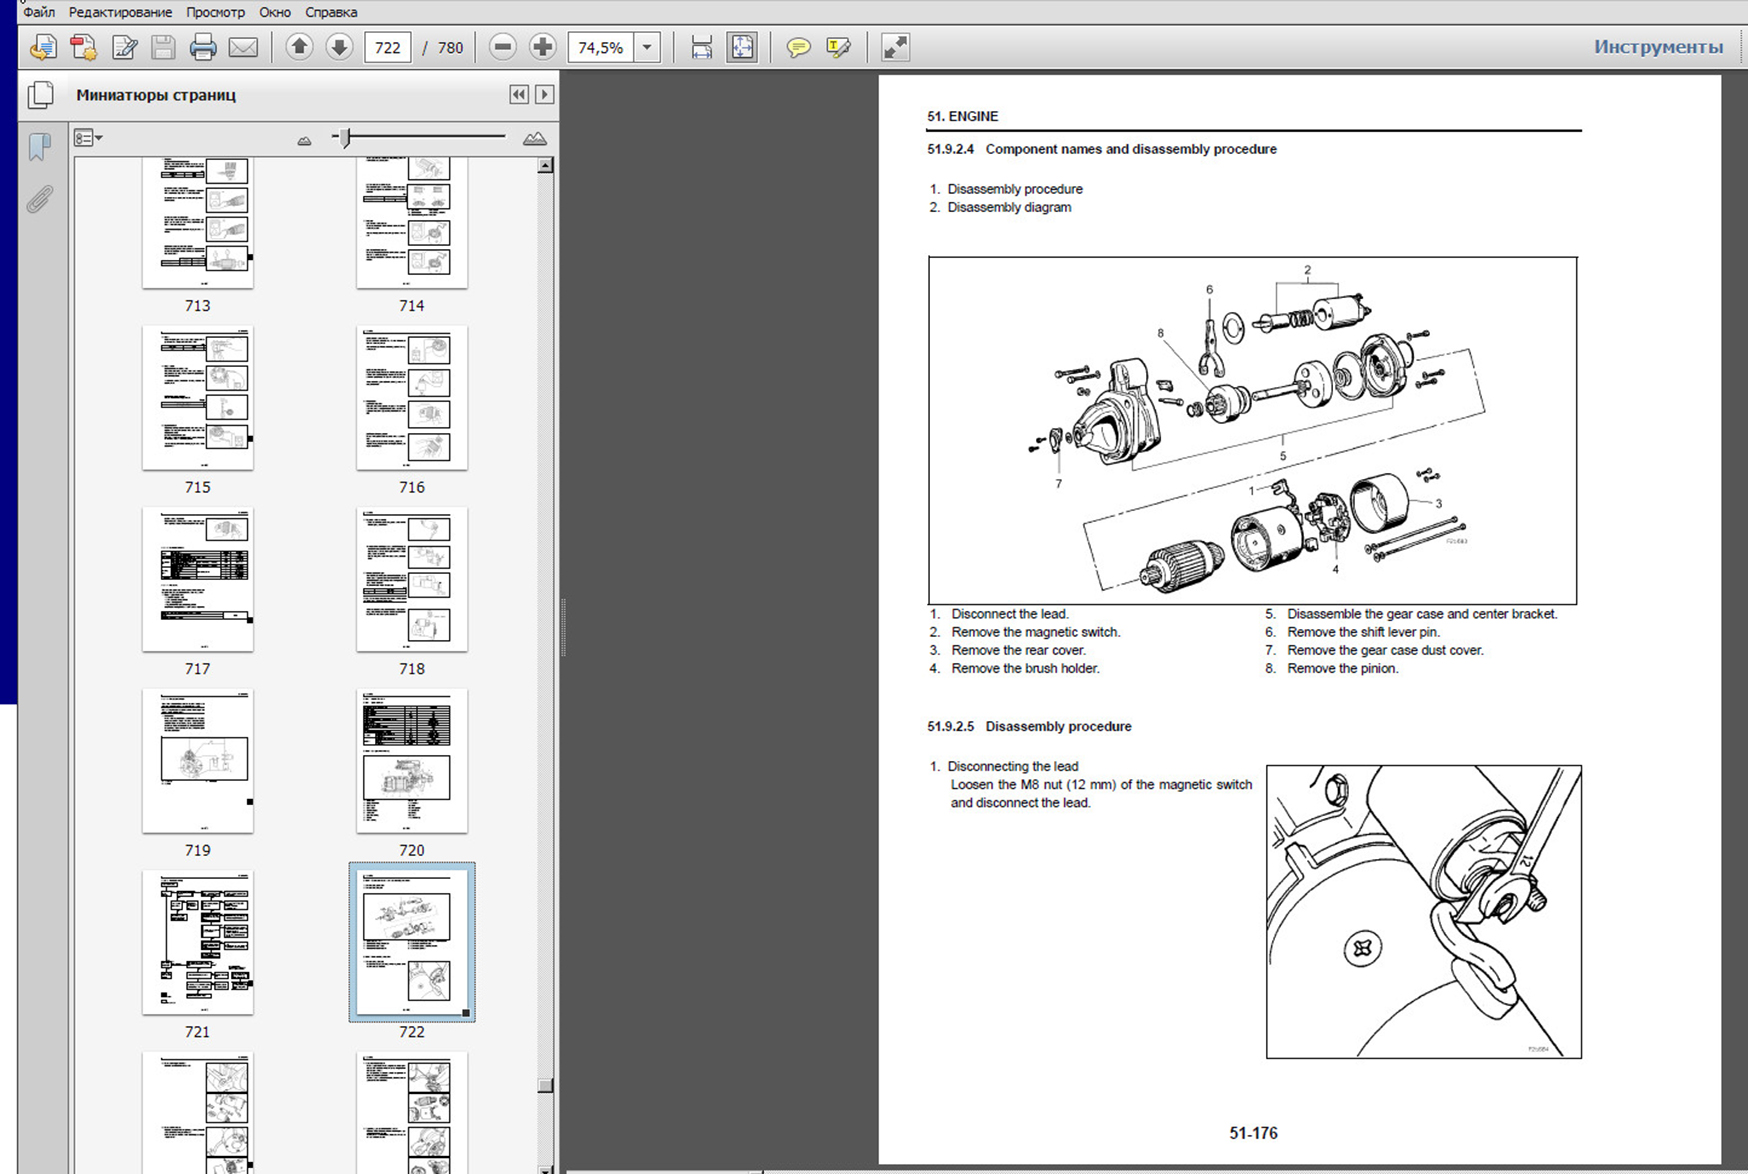Open the Файл menu
Screen dimensions: 1748x1174
coord(39,12)
